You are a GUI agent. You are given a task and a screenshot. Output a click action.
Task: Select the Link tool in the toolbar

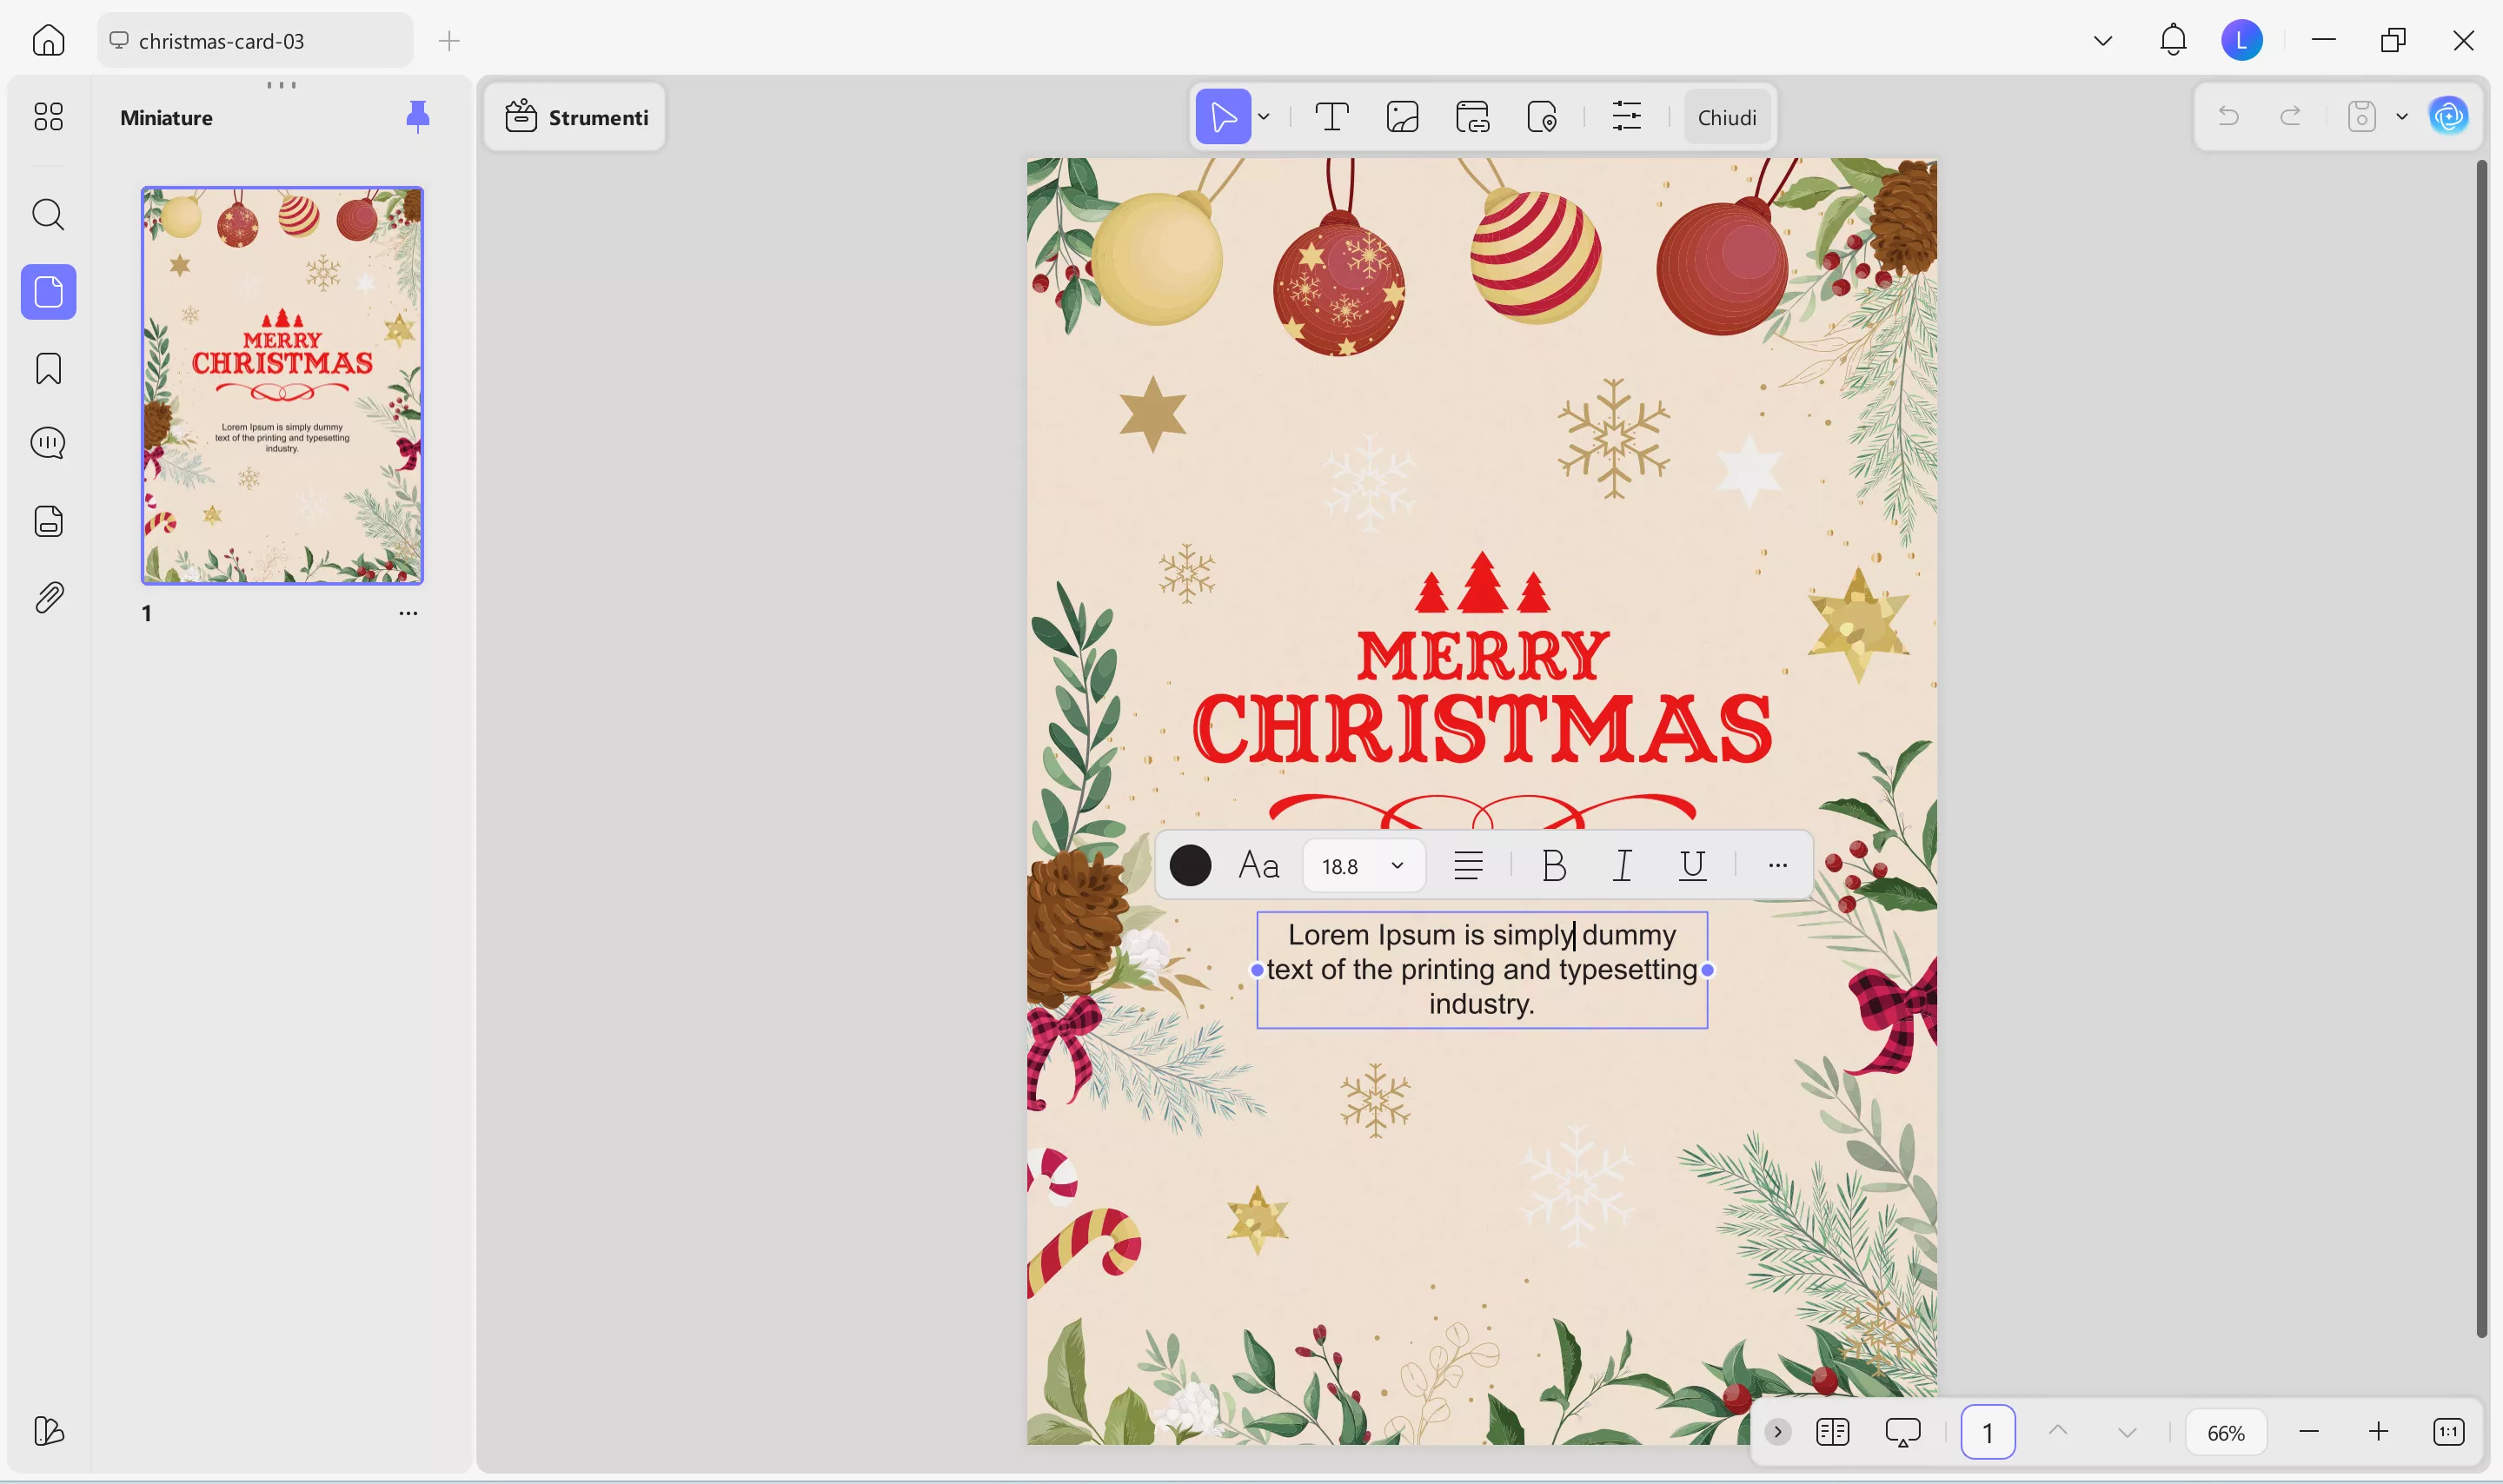(1472, 116)
